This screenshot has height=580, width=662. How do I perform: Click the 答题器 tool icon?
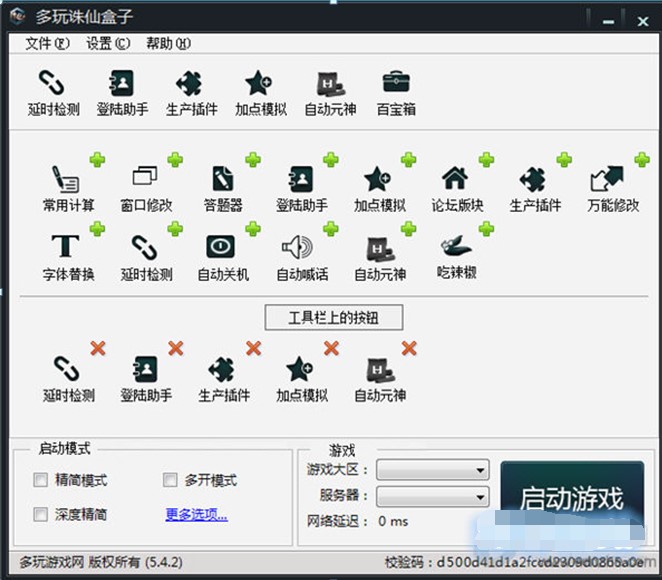coord(223,179)
